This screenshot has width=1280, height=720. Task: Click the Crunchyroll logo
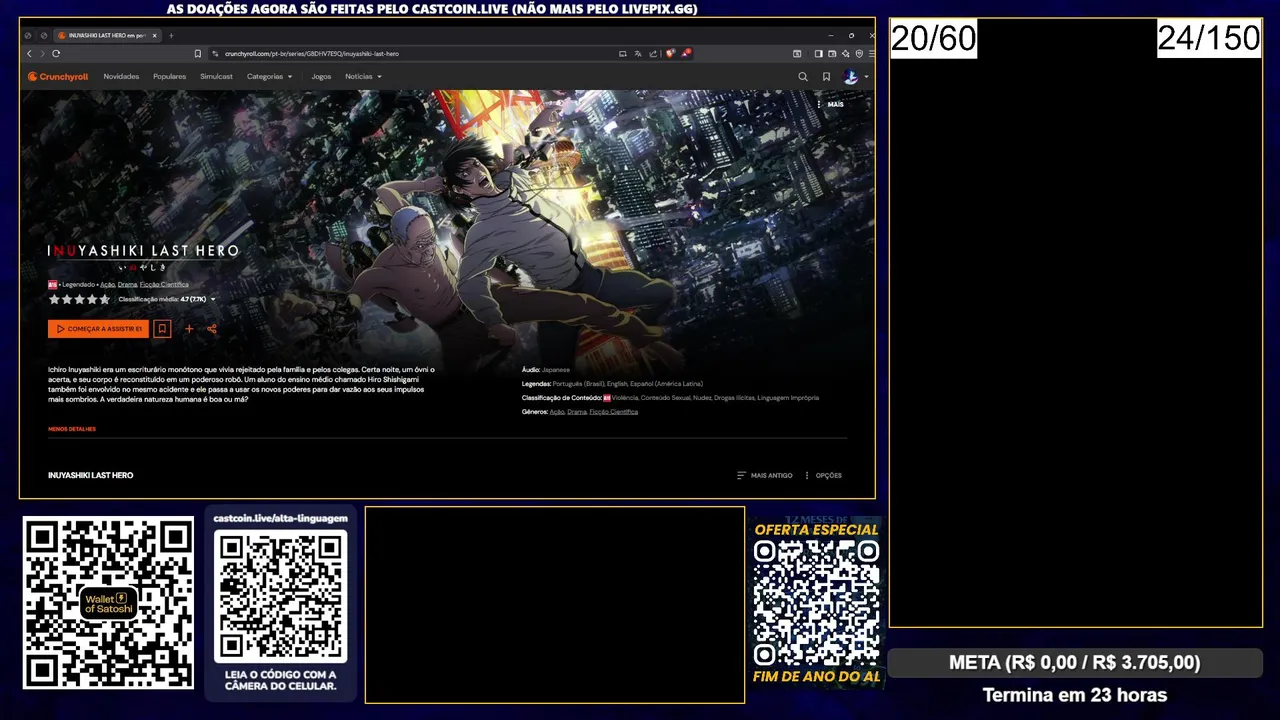coord(58,76)
